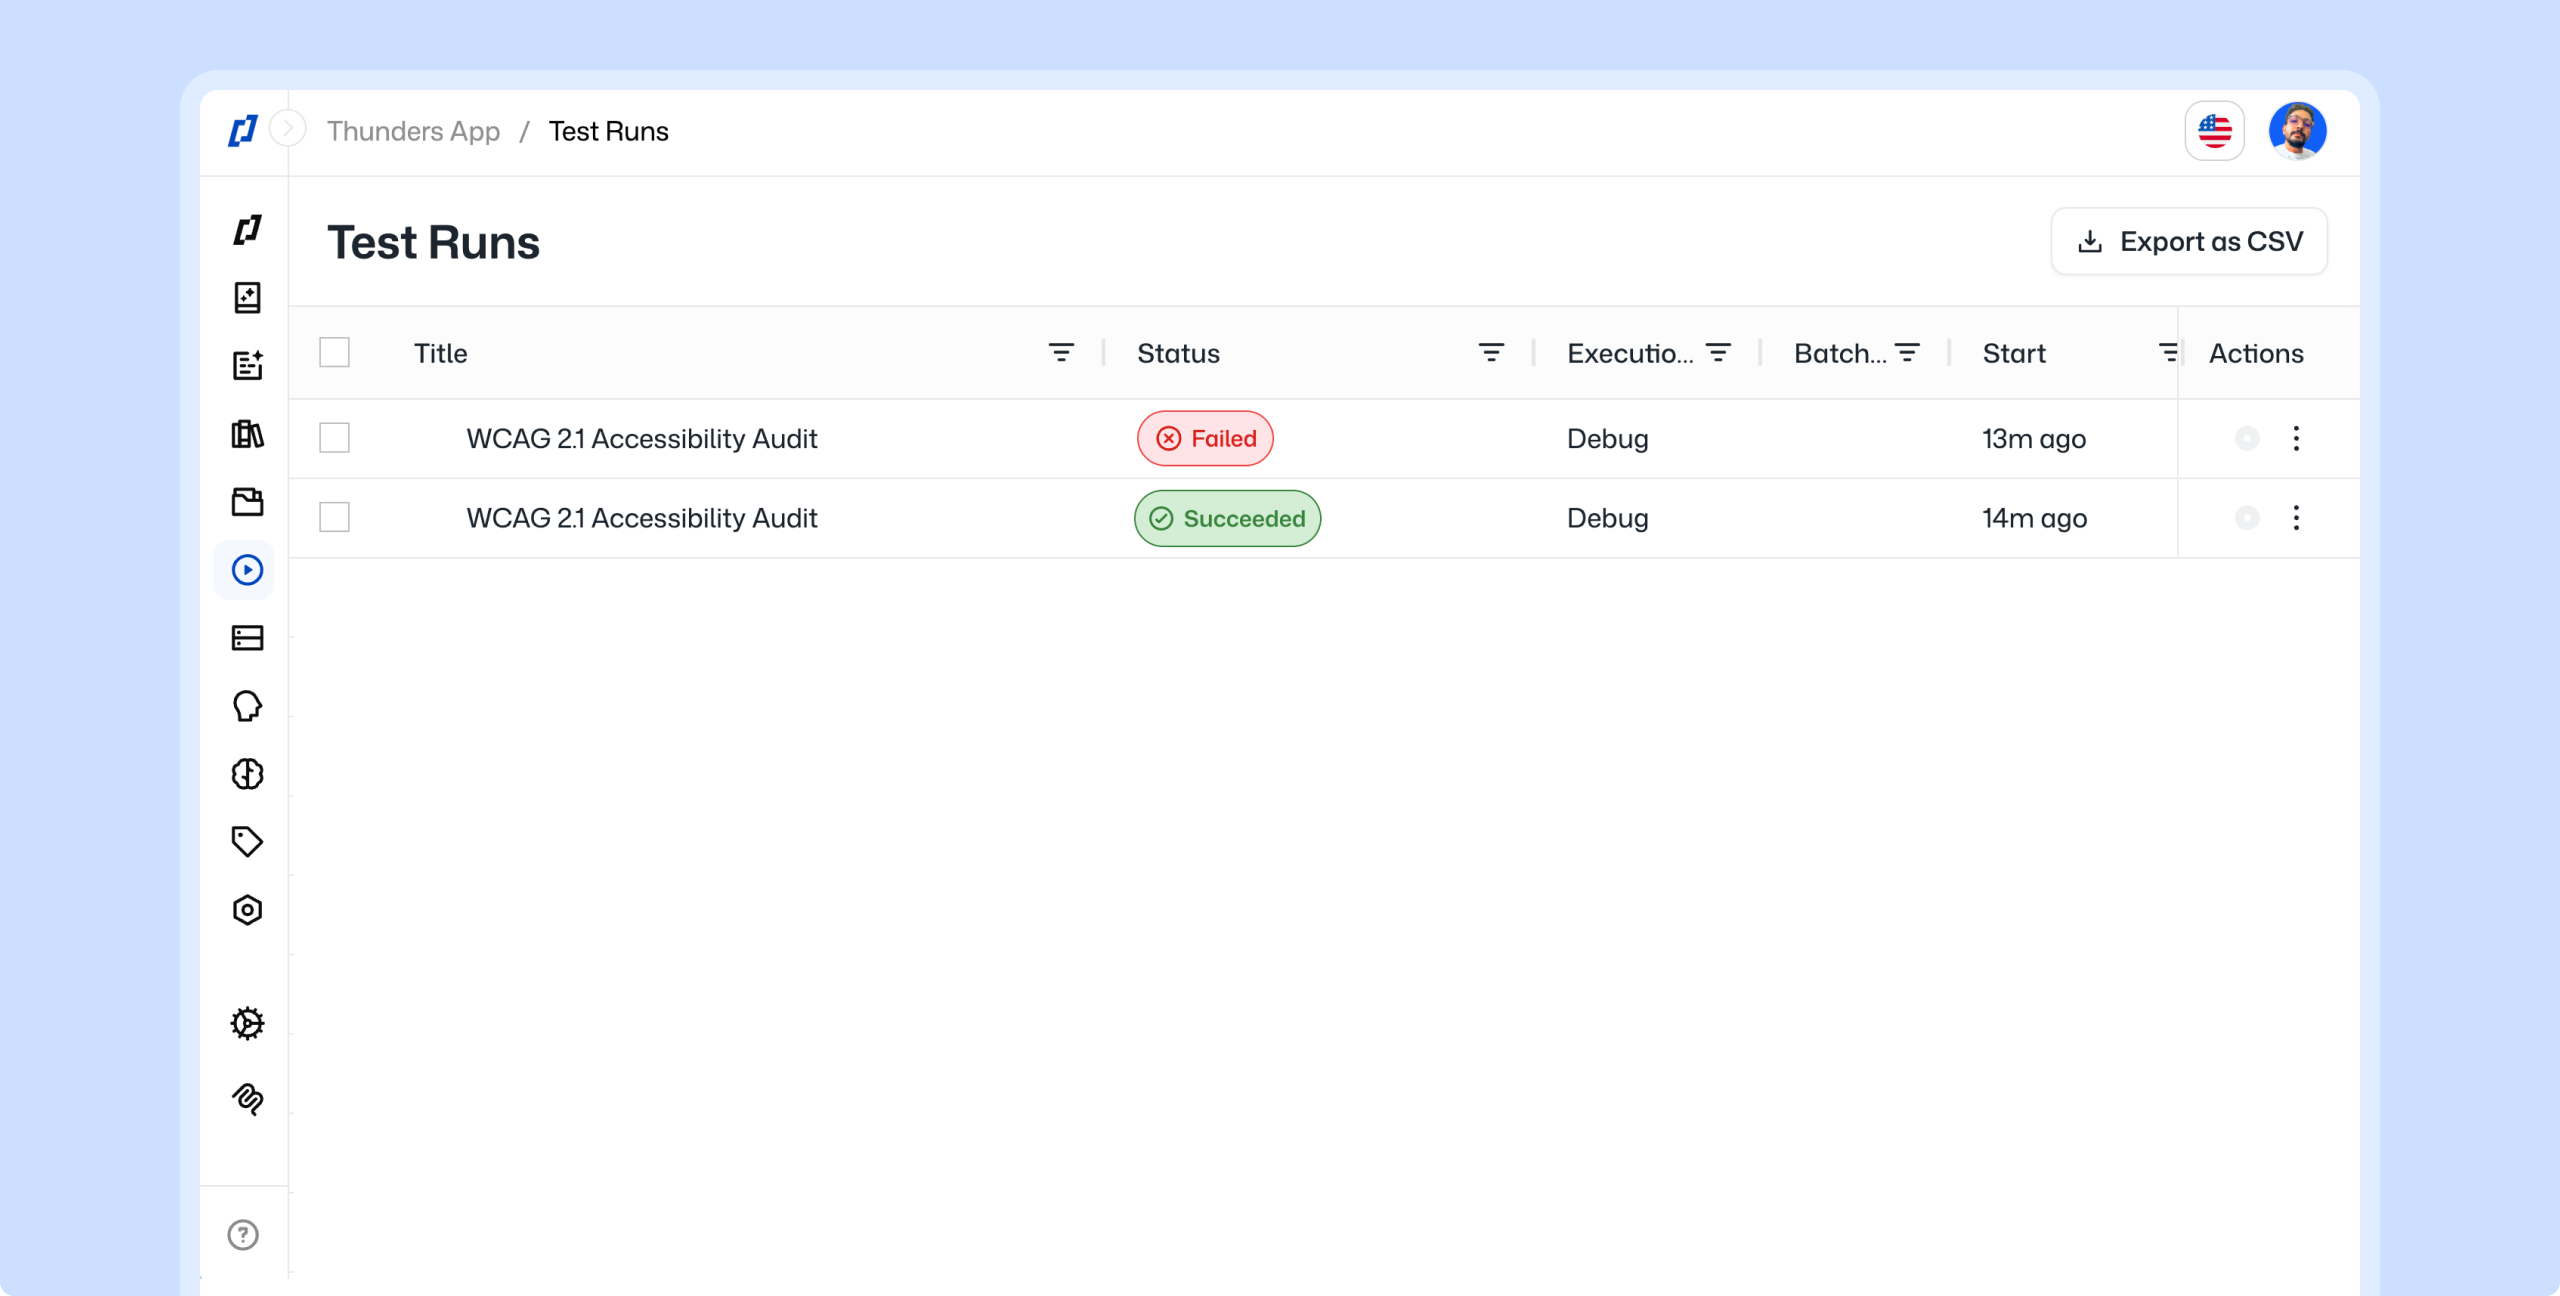Open the Title column filter menu
Viewport: 2560px width, 1296px height.
(1061, 353)
